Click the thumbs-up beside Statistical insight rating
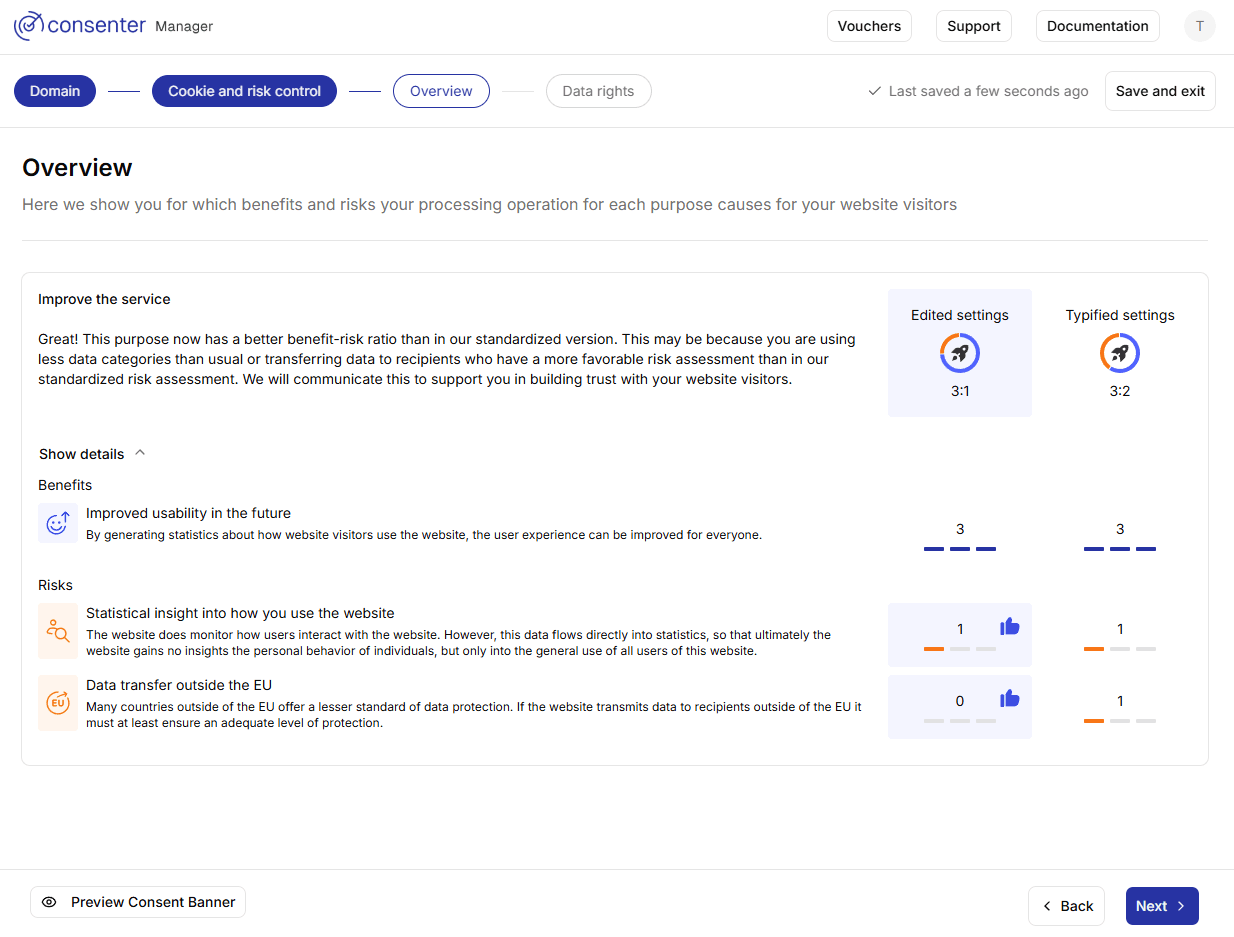Viewport: 1234px width, 937px height. point(1009,626)
